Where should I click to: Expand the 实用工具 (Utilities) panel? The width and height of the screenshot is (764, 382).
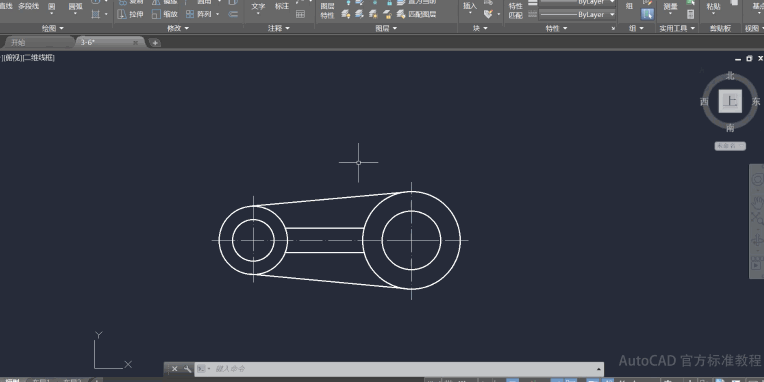click(677, 28)
